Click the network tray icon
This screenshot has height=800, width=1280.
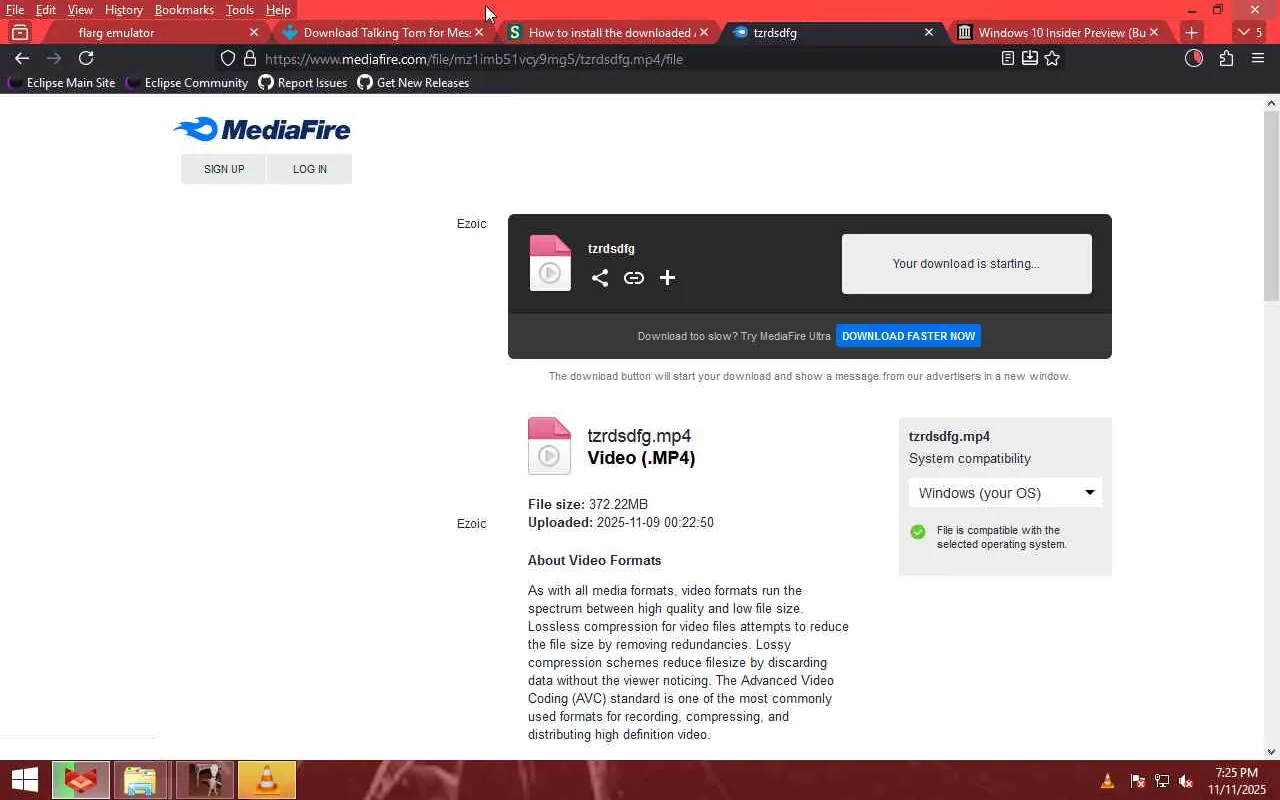1162,781
